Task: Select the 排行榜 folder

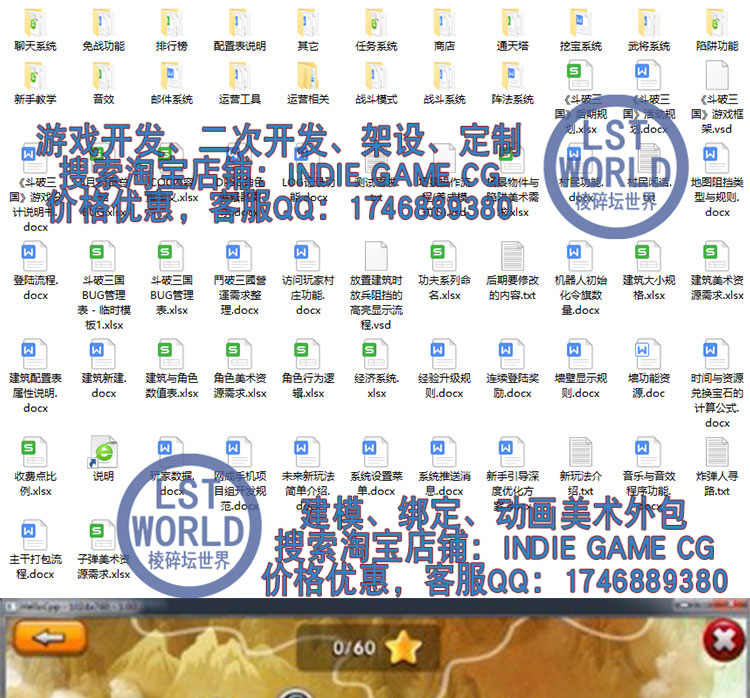Action: coord(171,30)
